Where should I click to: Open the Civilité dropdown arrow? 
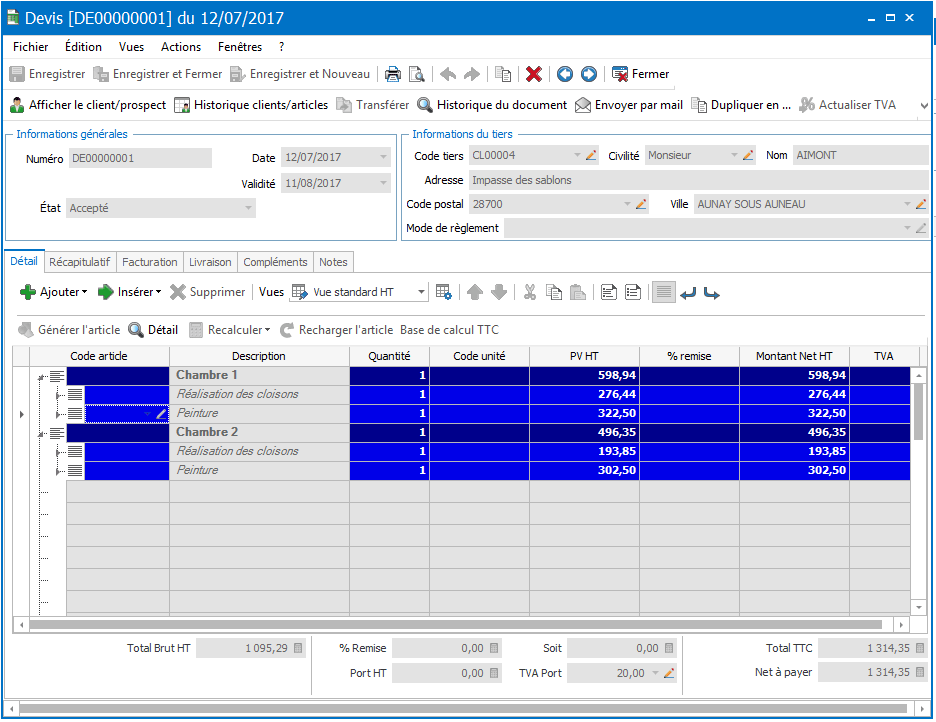(x=734, y=155)
